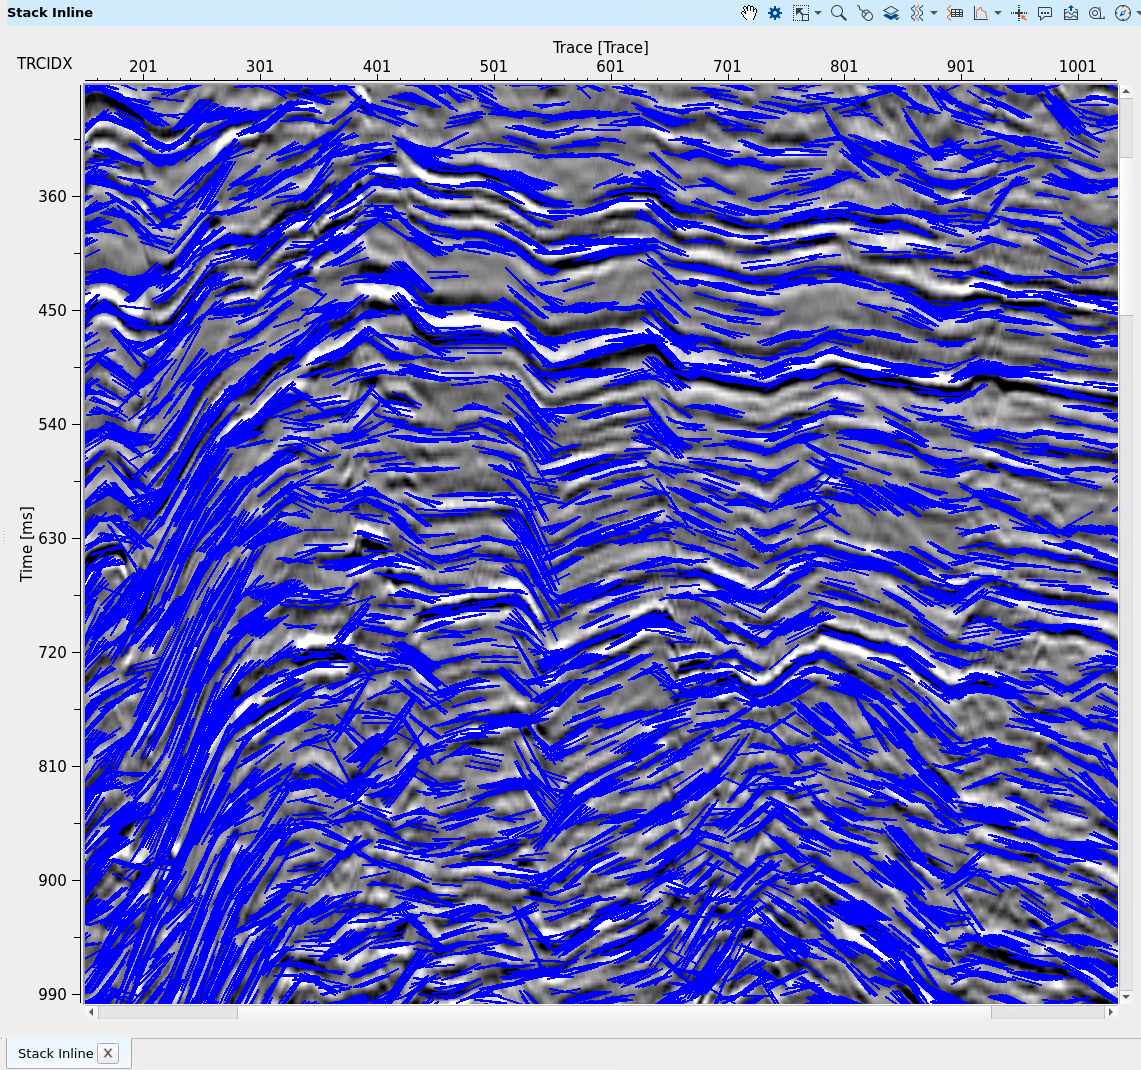
Task: Select the tape measure tool
Action: 1097,13
